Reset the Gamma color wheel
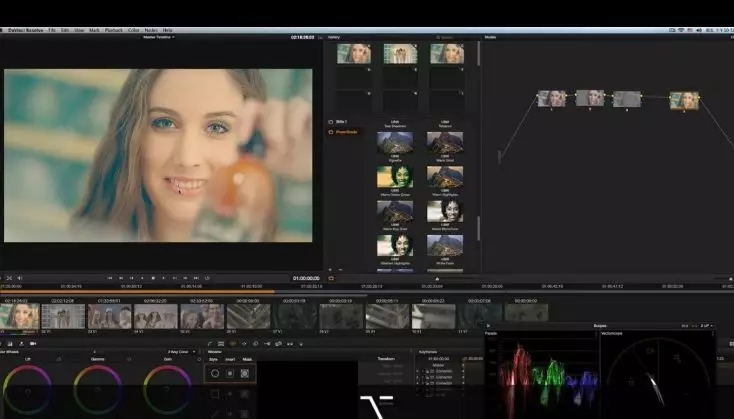 (x=129, y=359)
